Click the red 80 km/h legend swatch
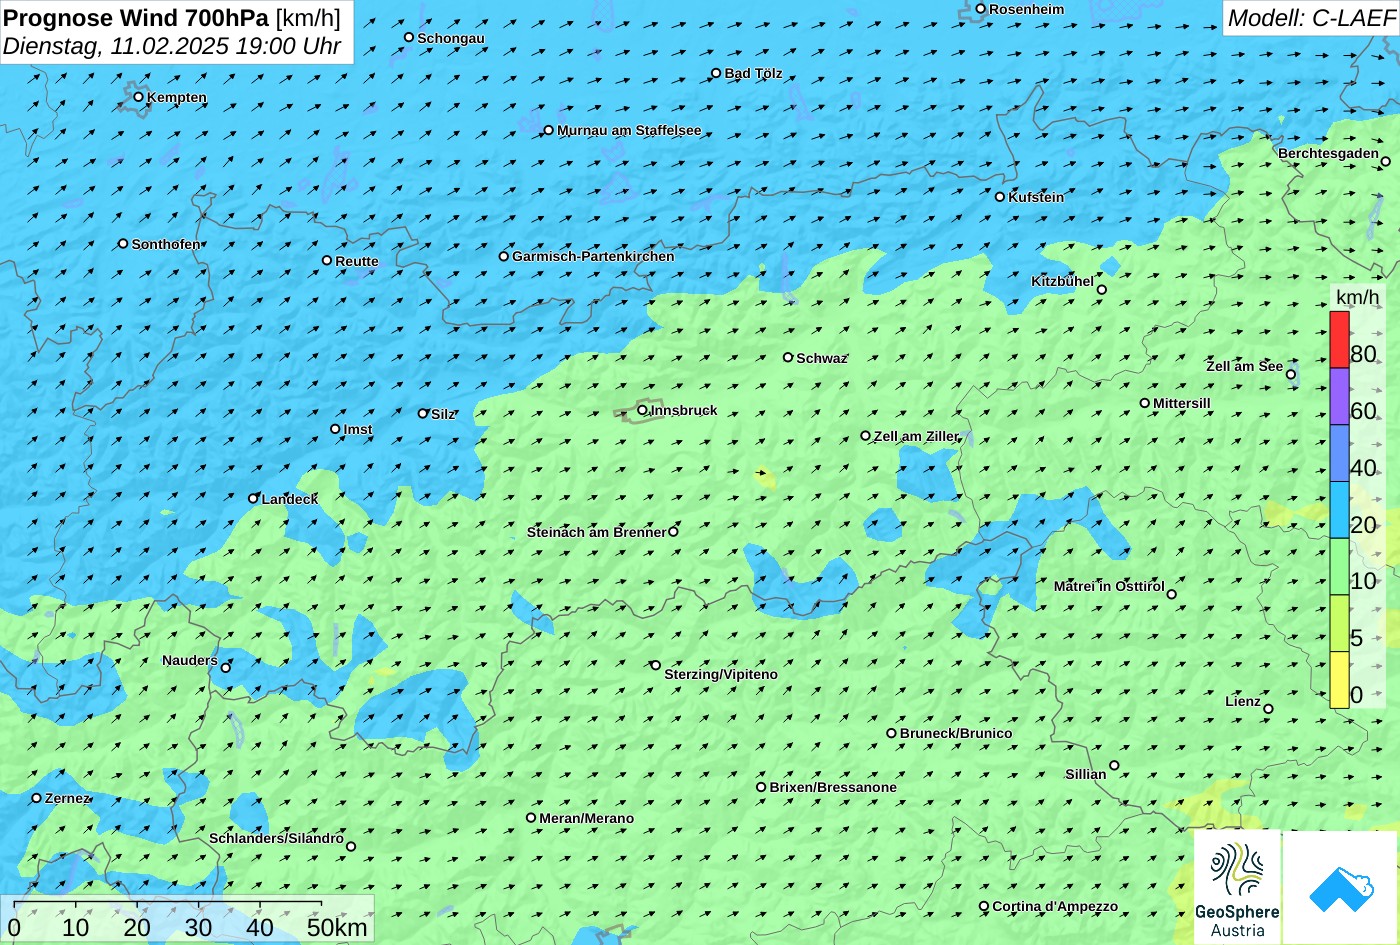The height and width of the screenshot is (945, 1400). click(1339, 340)
